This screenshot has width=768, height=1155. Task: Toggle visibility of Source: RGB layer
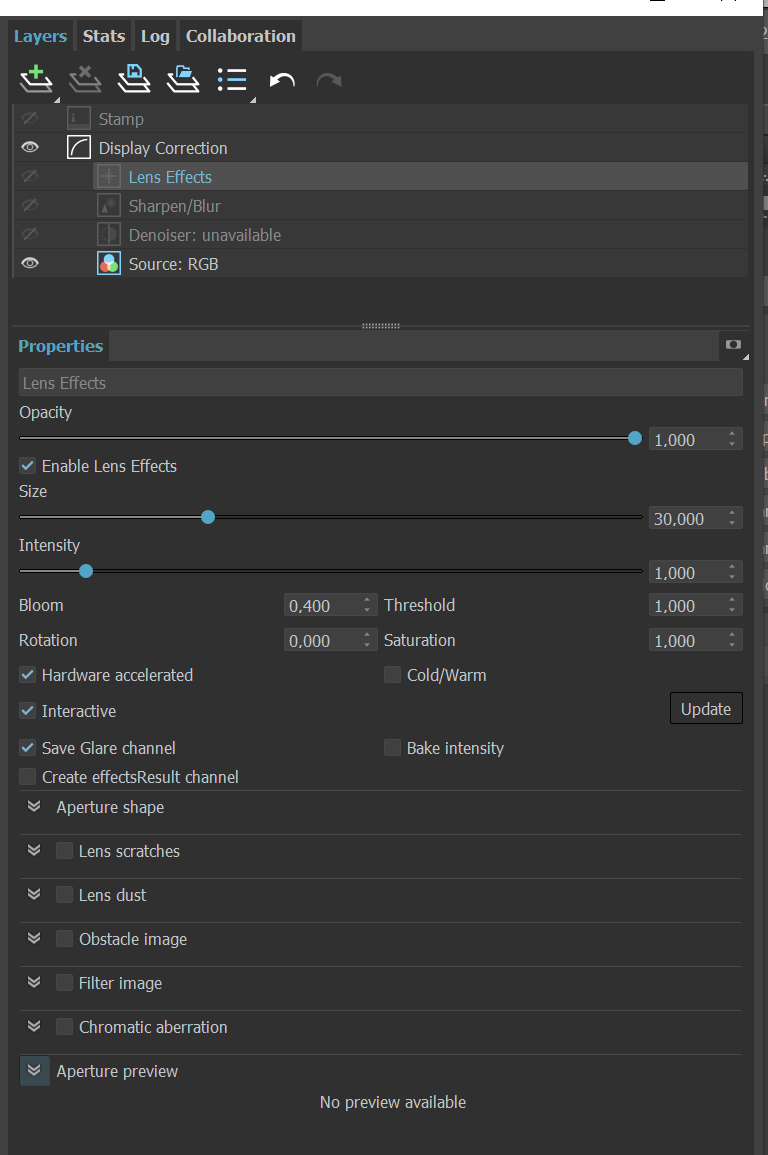click(x=29, y=263)
